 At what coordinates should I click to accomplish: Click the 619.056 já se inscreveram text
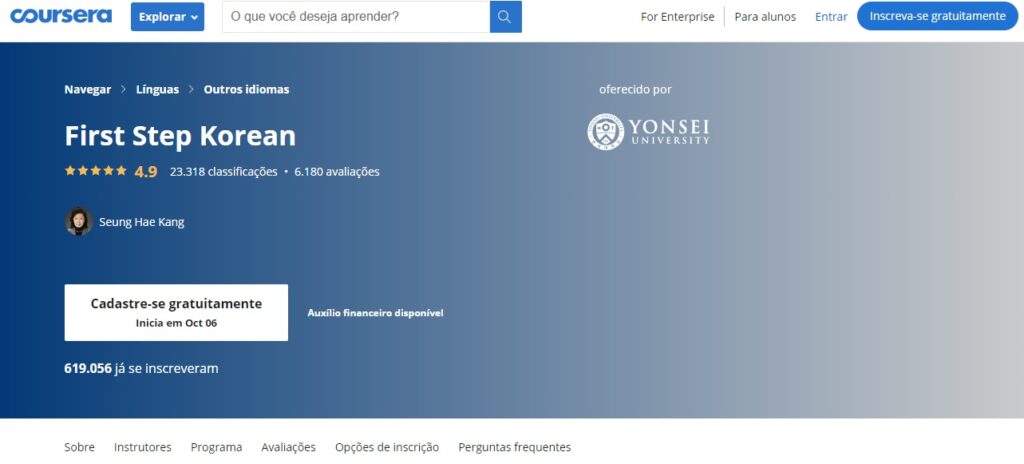141,369
